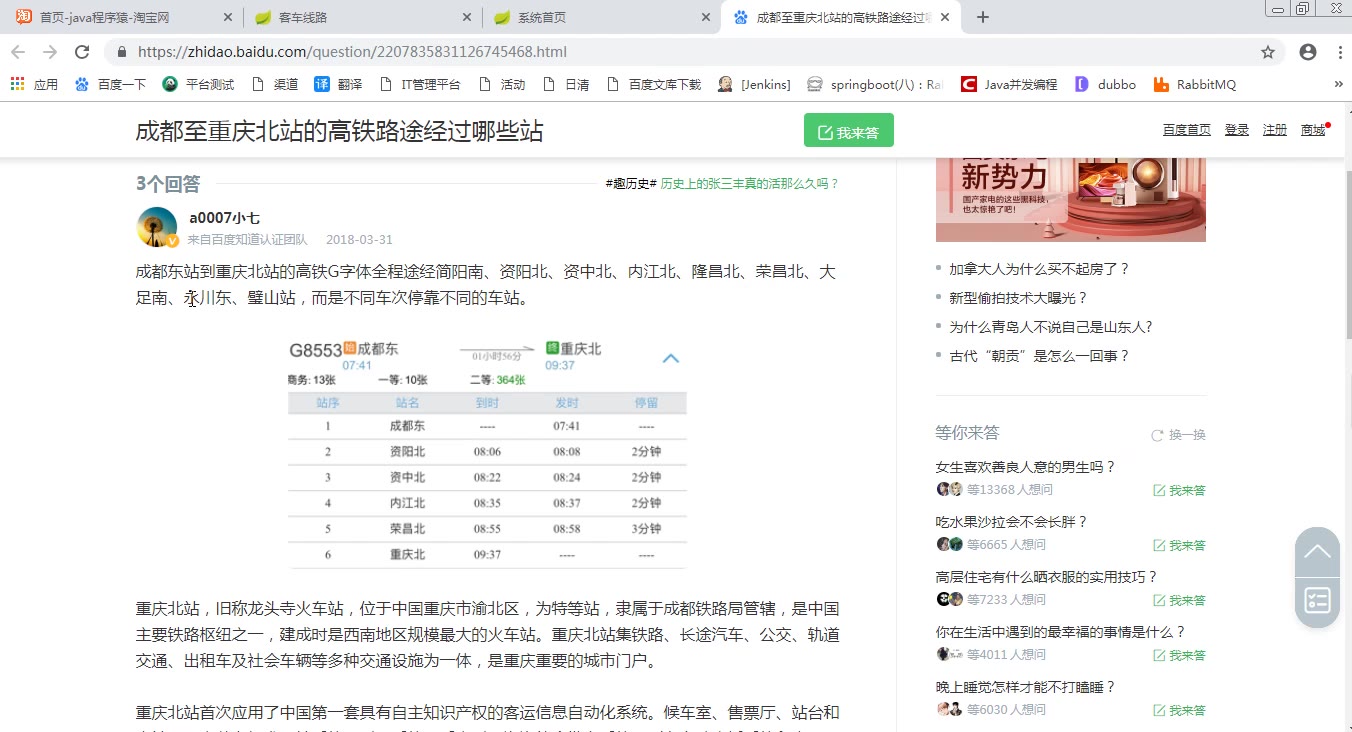The image size is (1352, 732).
Task: Open the 渠道 bookmark
Action: [x=275, y=85]
